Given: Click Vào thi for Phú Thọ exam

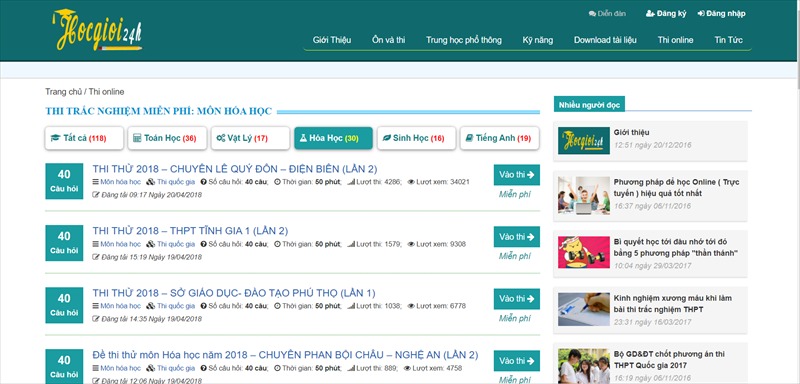Looking at the screenshot, I should tap(516, 299).
